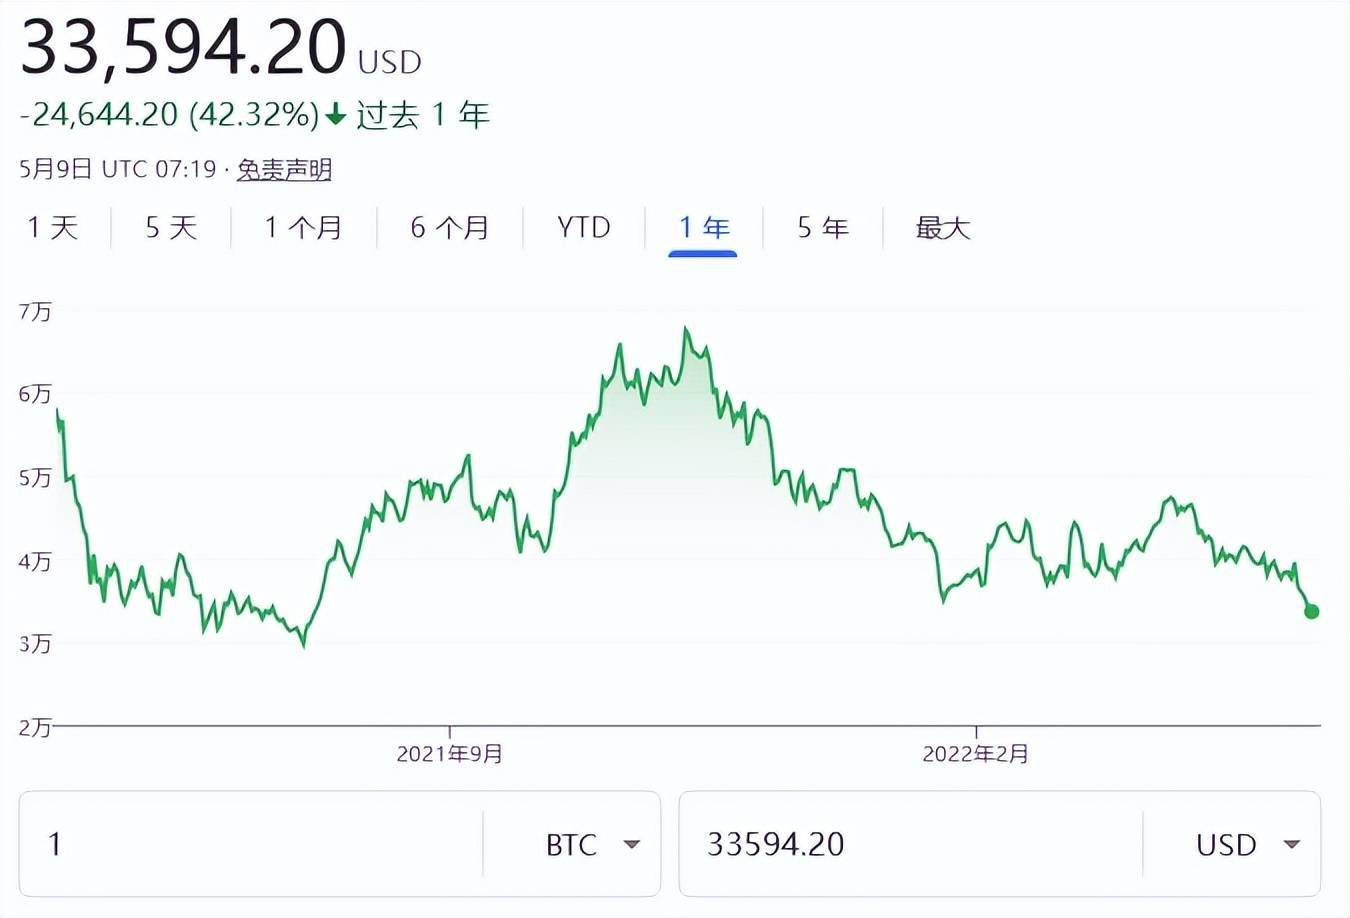Switch to the 5 天 range tab
Screen dimensions: 1350x918
point(171,228)
